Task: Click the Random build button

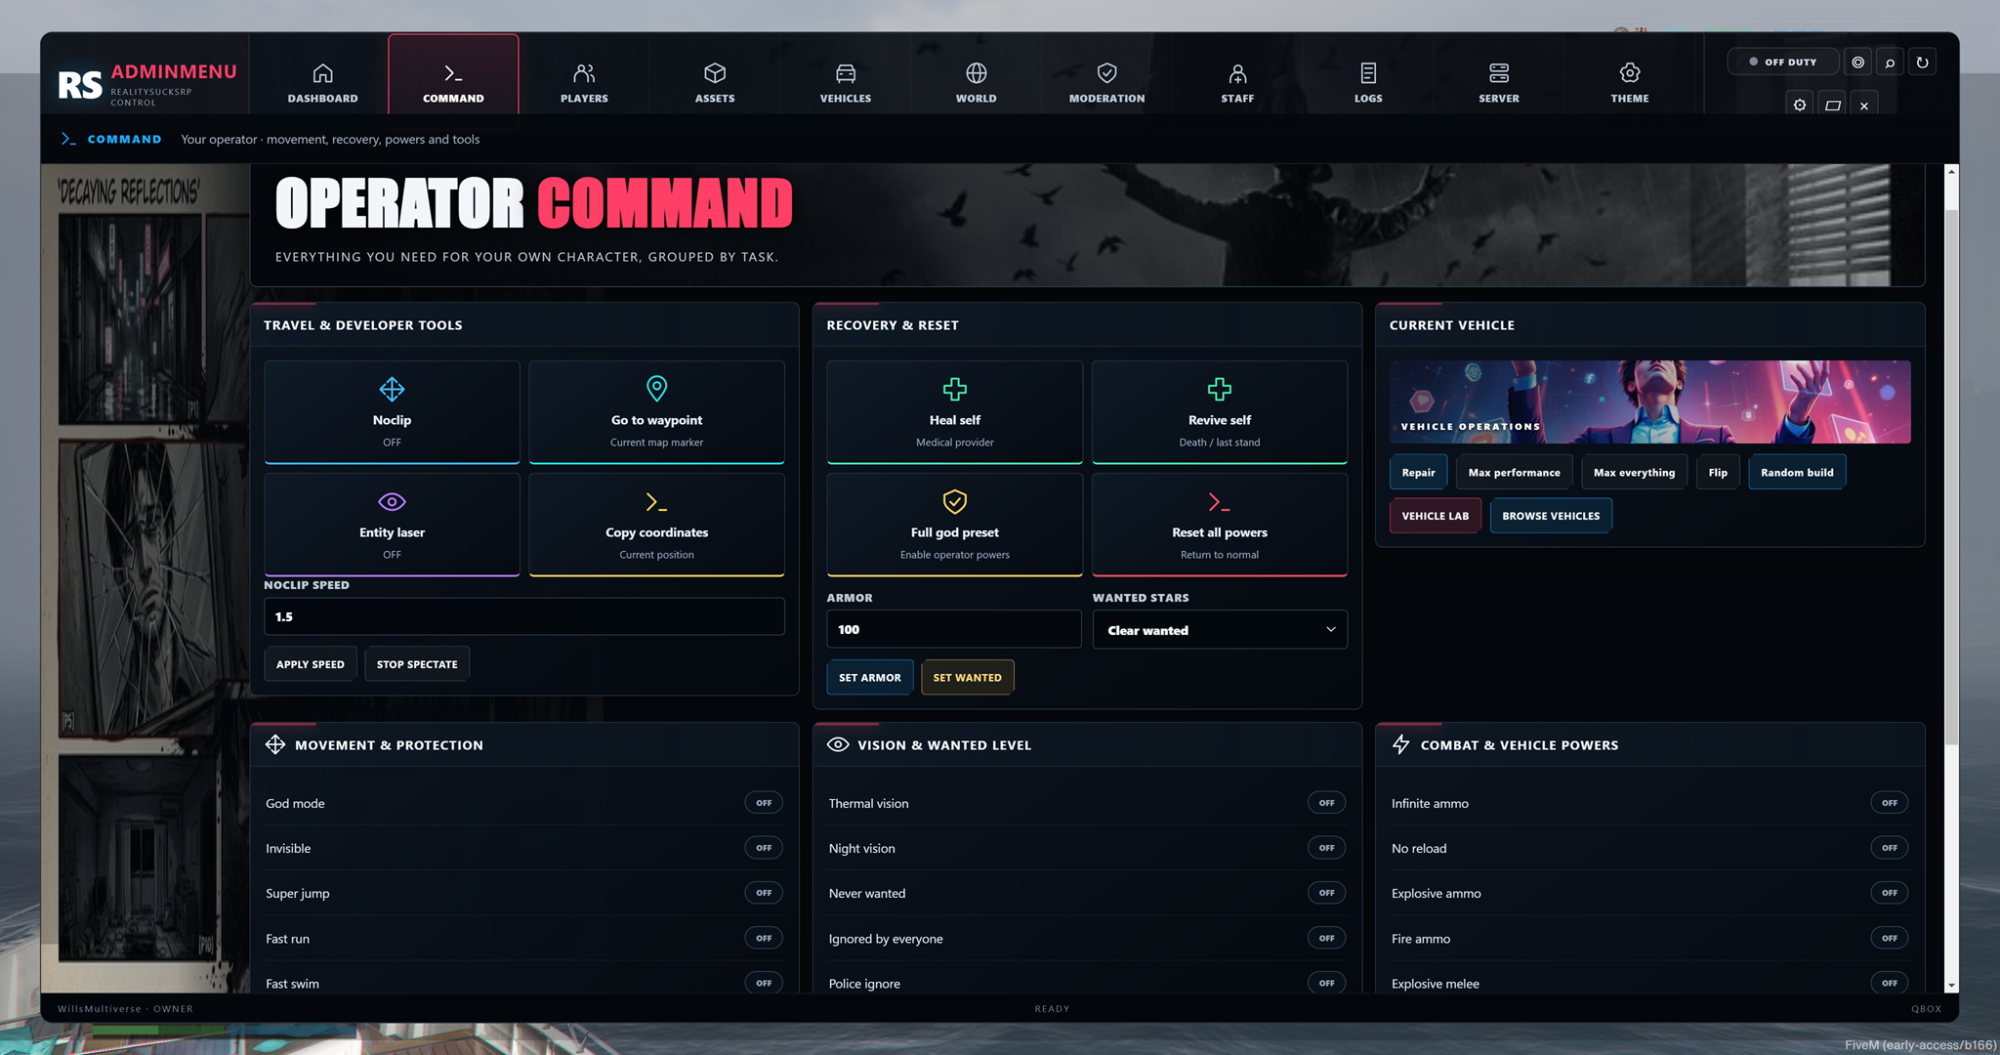Action: [1797, 472]
